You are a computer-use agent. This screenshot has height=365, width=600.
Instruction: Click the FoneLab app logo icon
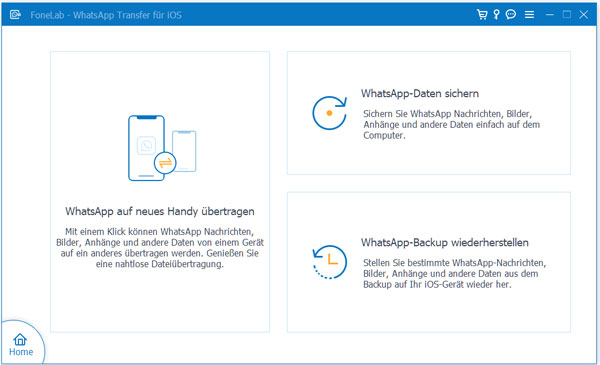(15, 15)
